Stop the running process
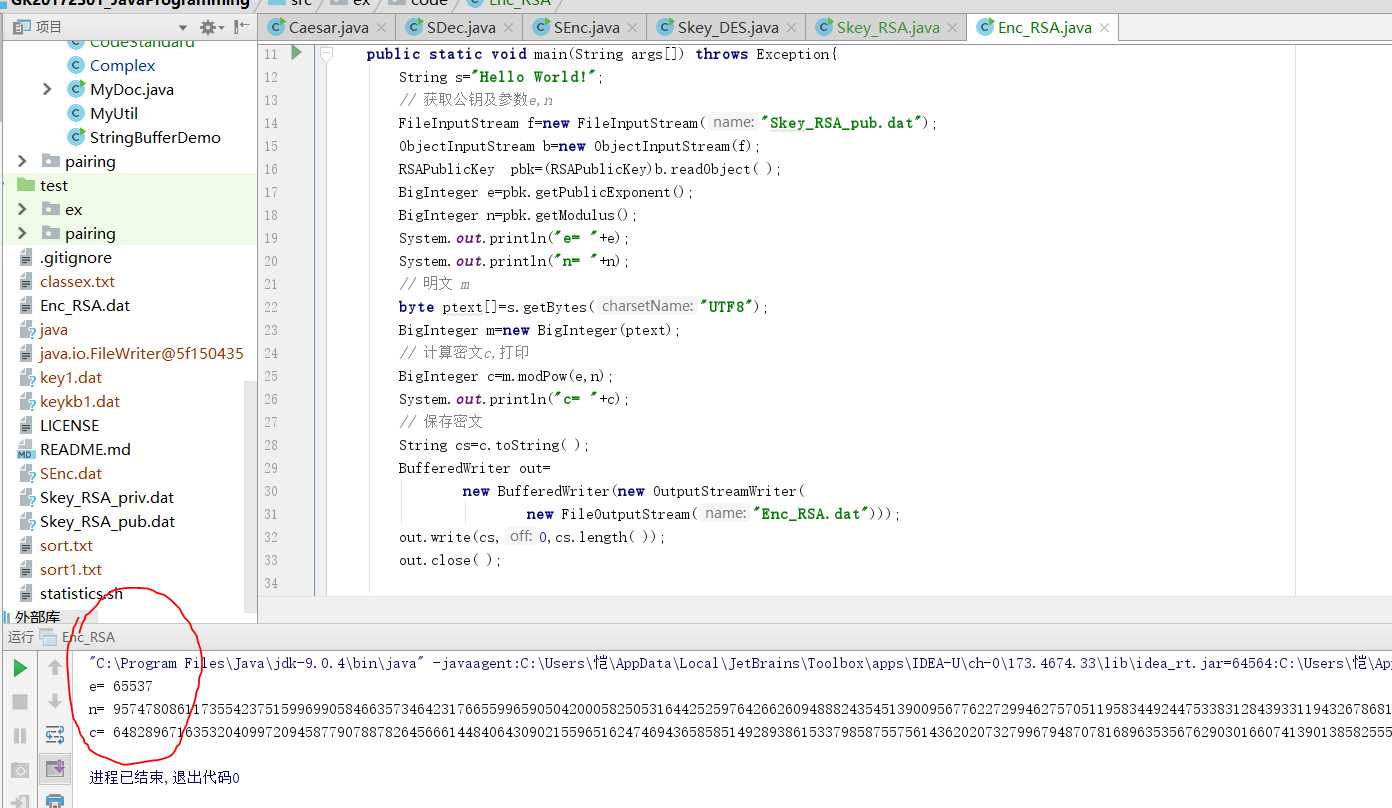This screenshot has width=1392, height=808. point(20,702)
